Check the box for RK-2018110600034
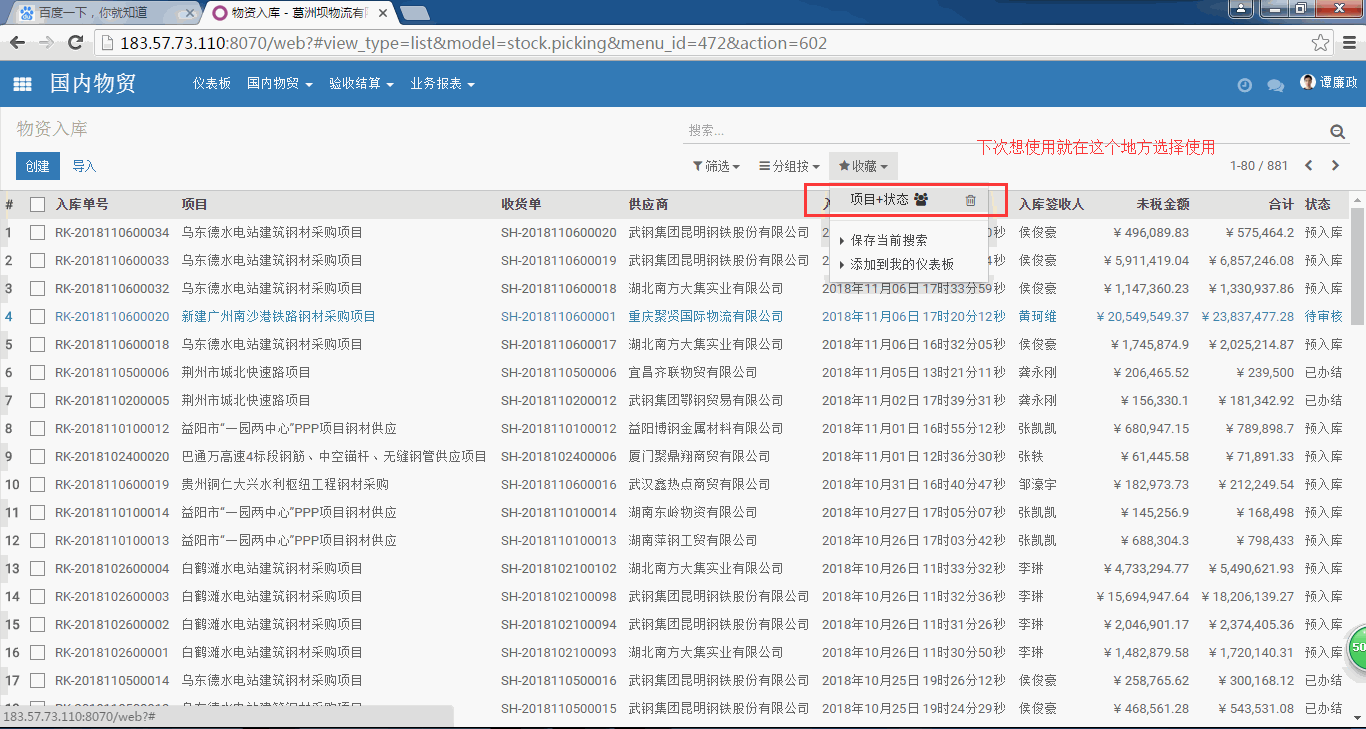This screenshot has width=1366, height=729. tap(38, 232)
